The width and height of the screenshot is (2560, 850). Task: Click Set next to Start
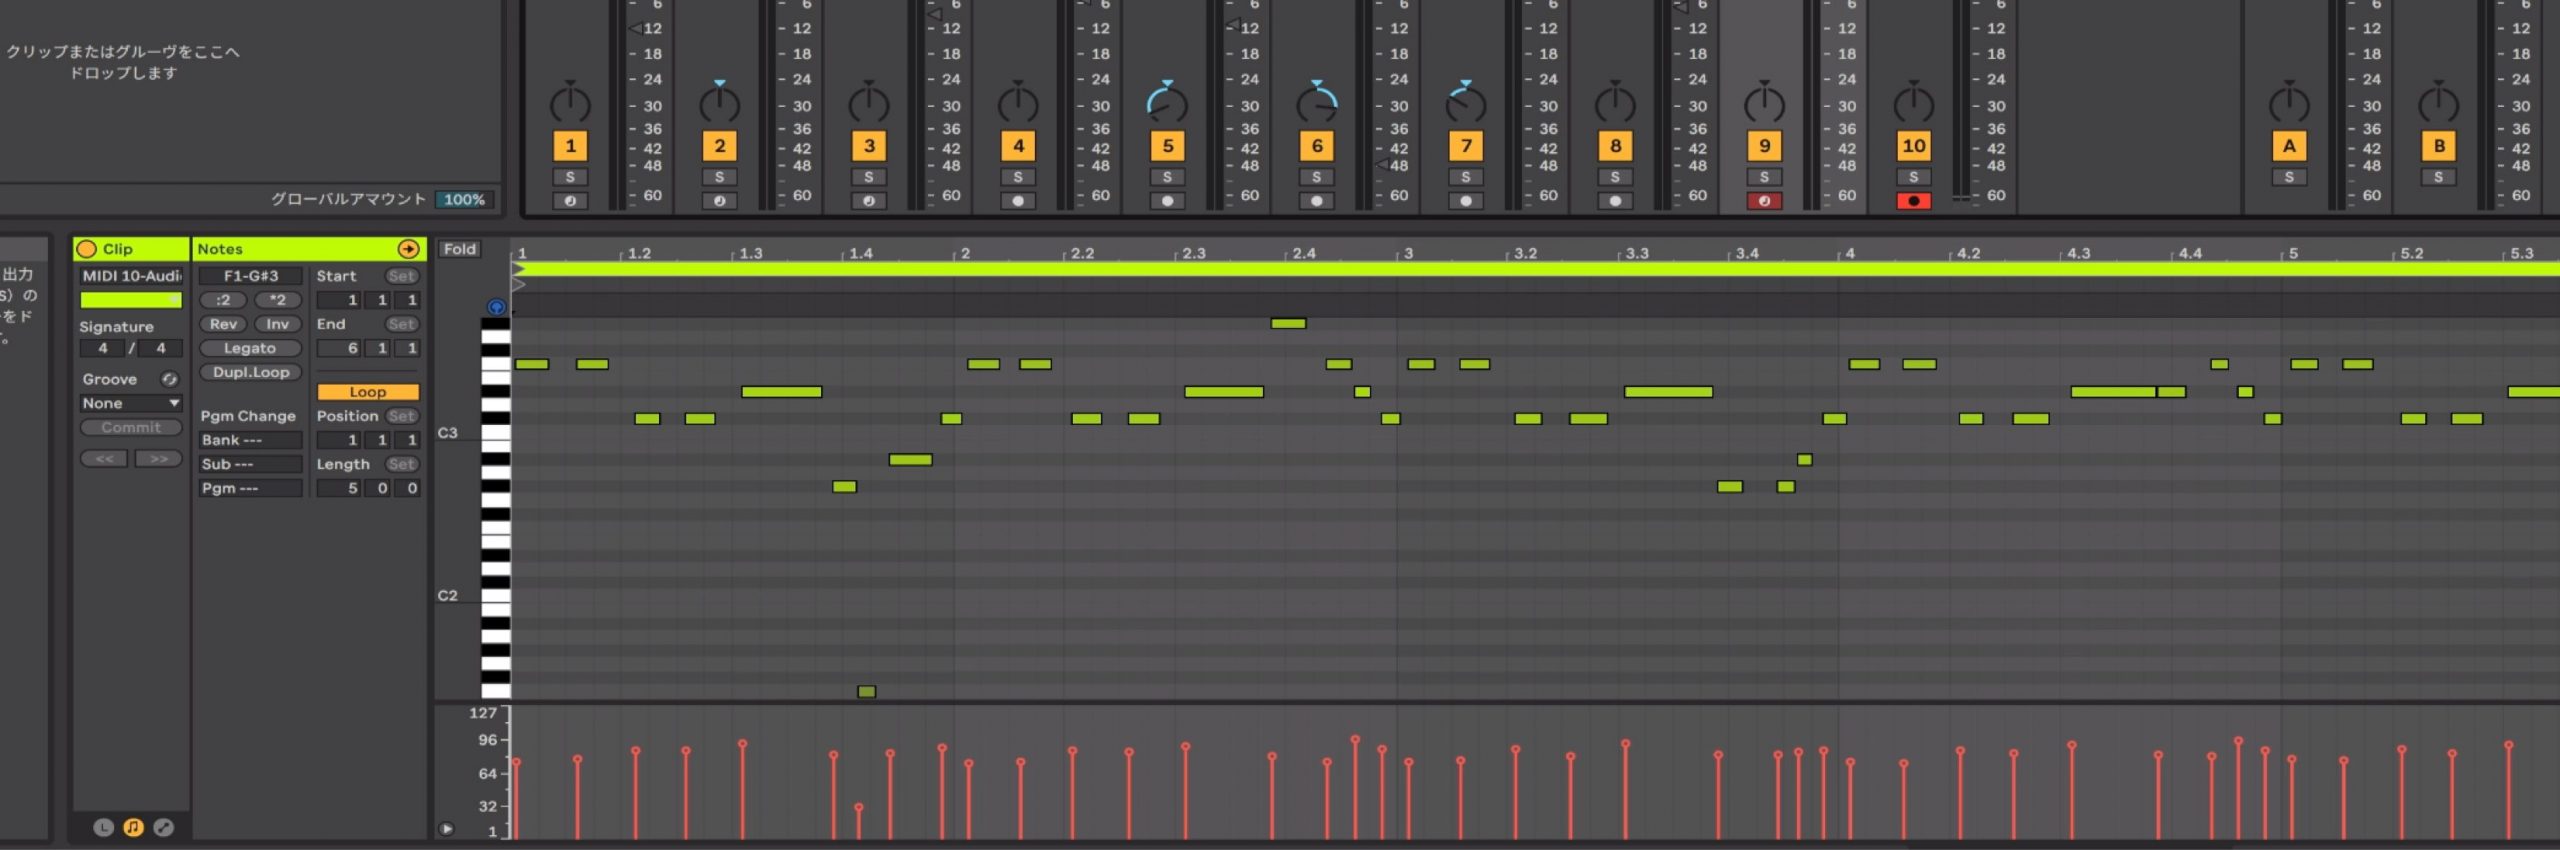402,276
